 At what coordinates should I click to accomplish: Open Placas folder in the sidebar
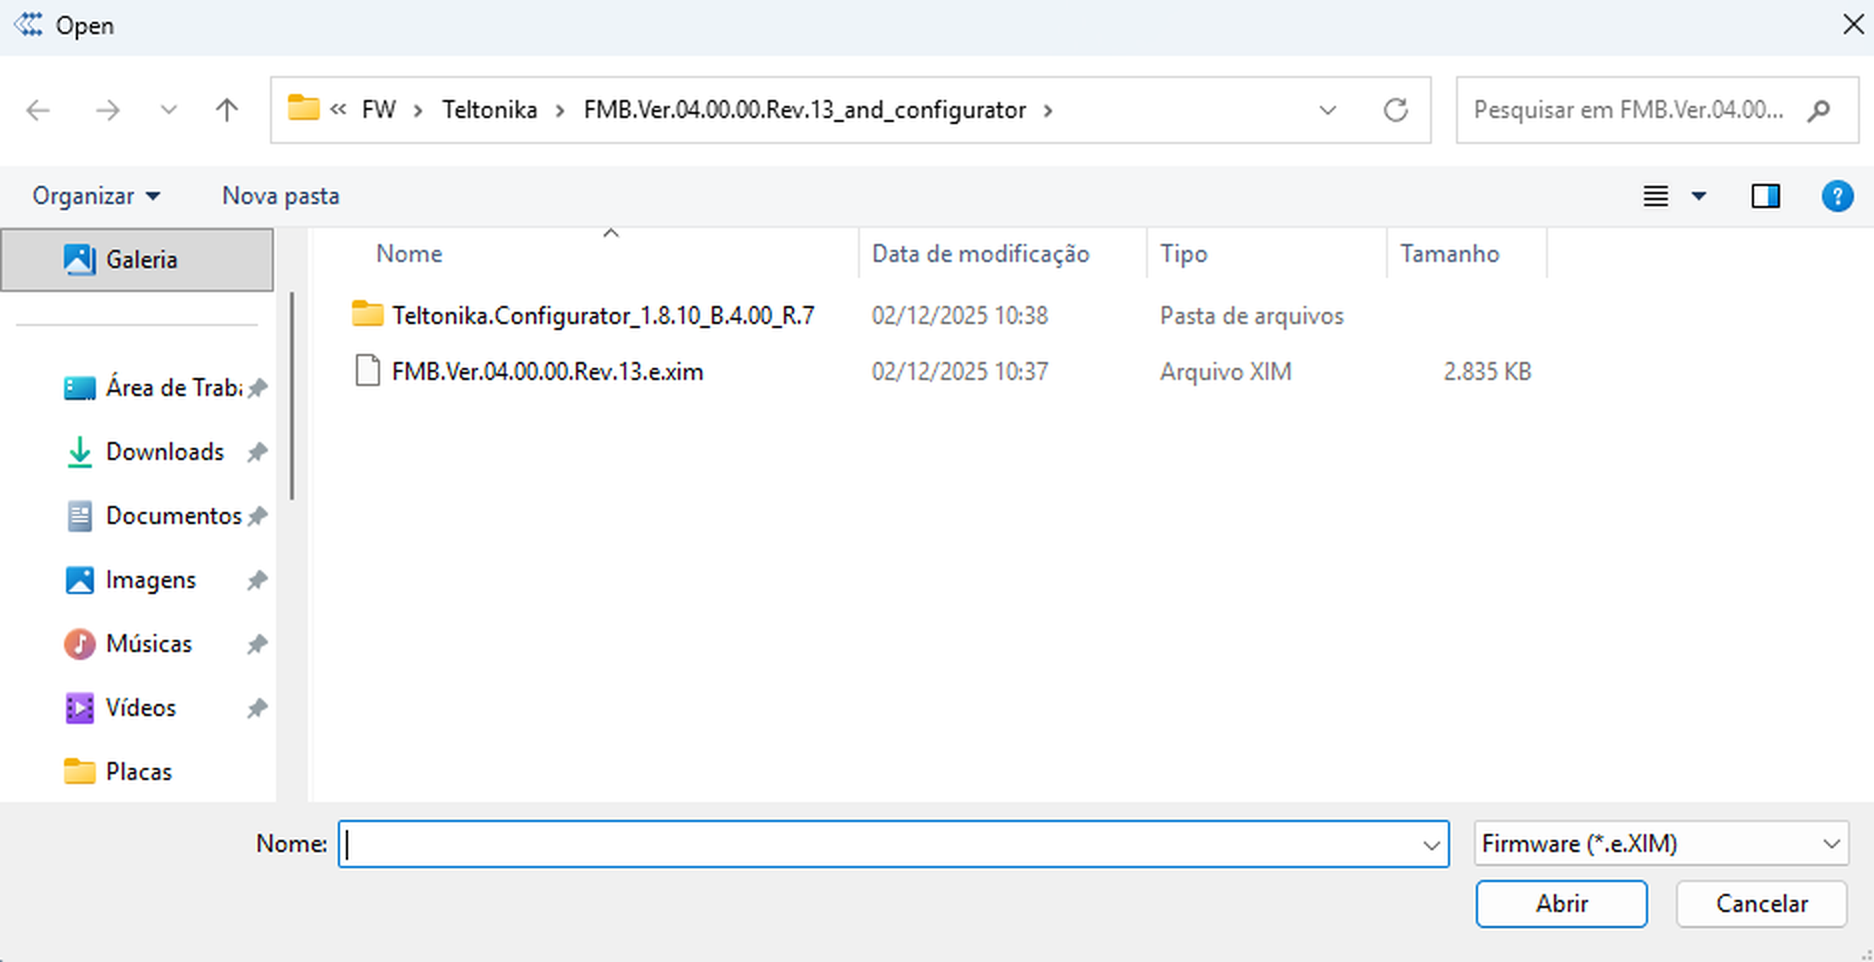[118, 772]
